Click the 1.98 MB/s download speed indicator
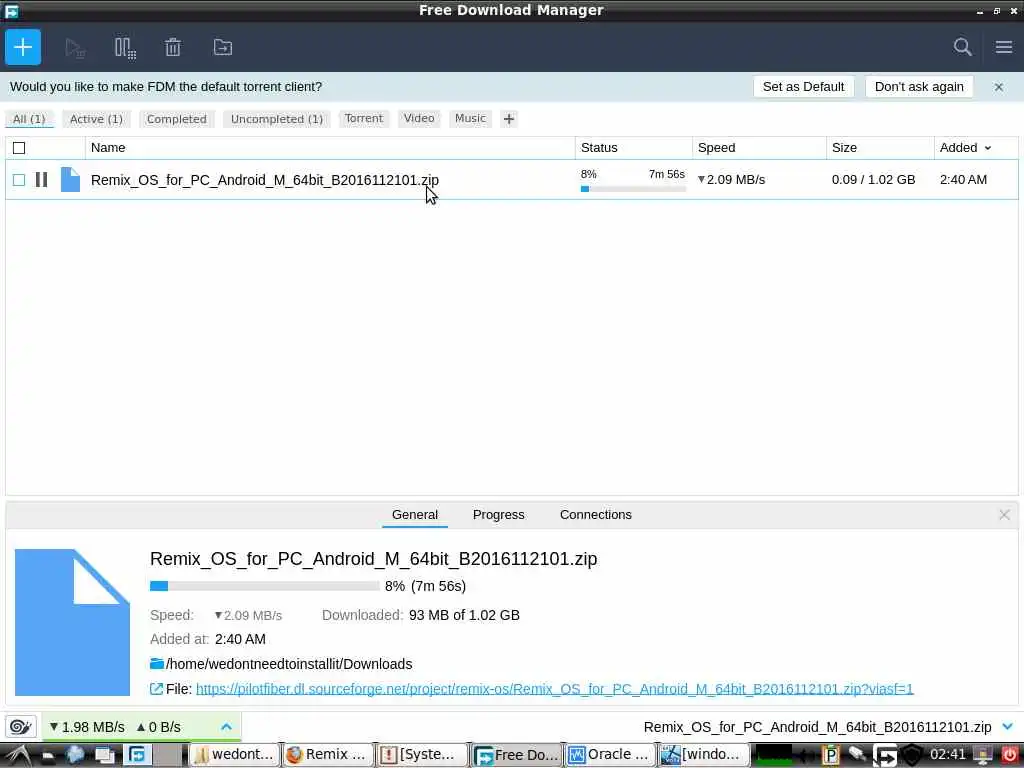1024x768 pixels. click(x=87, y=727)
